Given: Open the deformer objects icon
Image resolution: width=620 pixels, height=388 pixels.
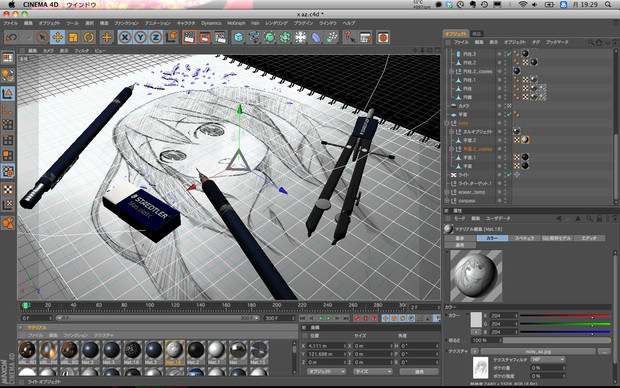Looking at the screenshot, I should (x=316, y=38).
